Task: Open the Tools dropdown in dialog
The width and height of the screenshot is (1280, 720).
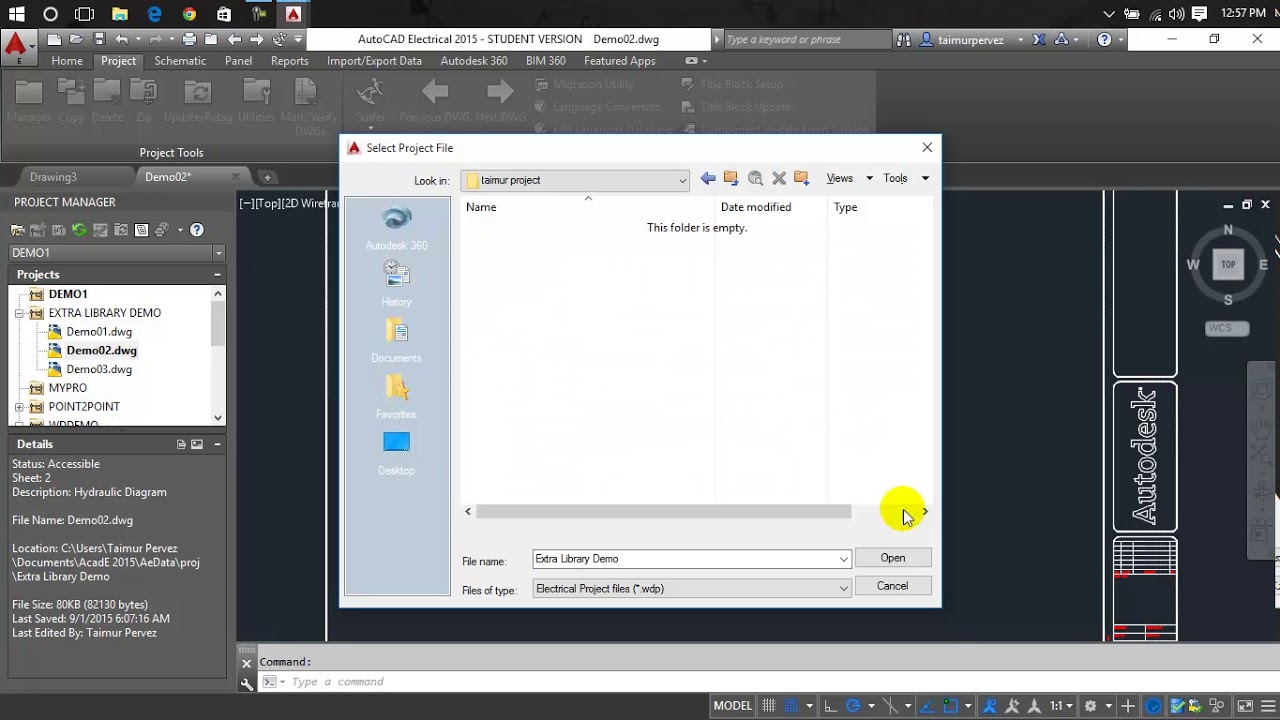Action: pos(906,178)
